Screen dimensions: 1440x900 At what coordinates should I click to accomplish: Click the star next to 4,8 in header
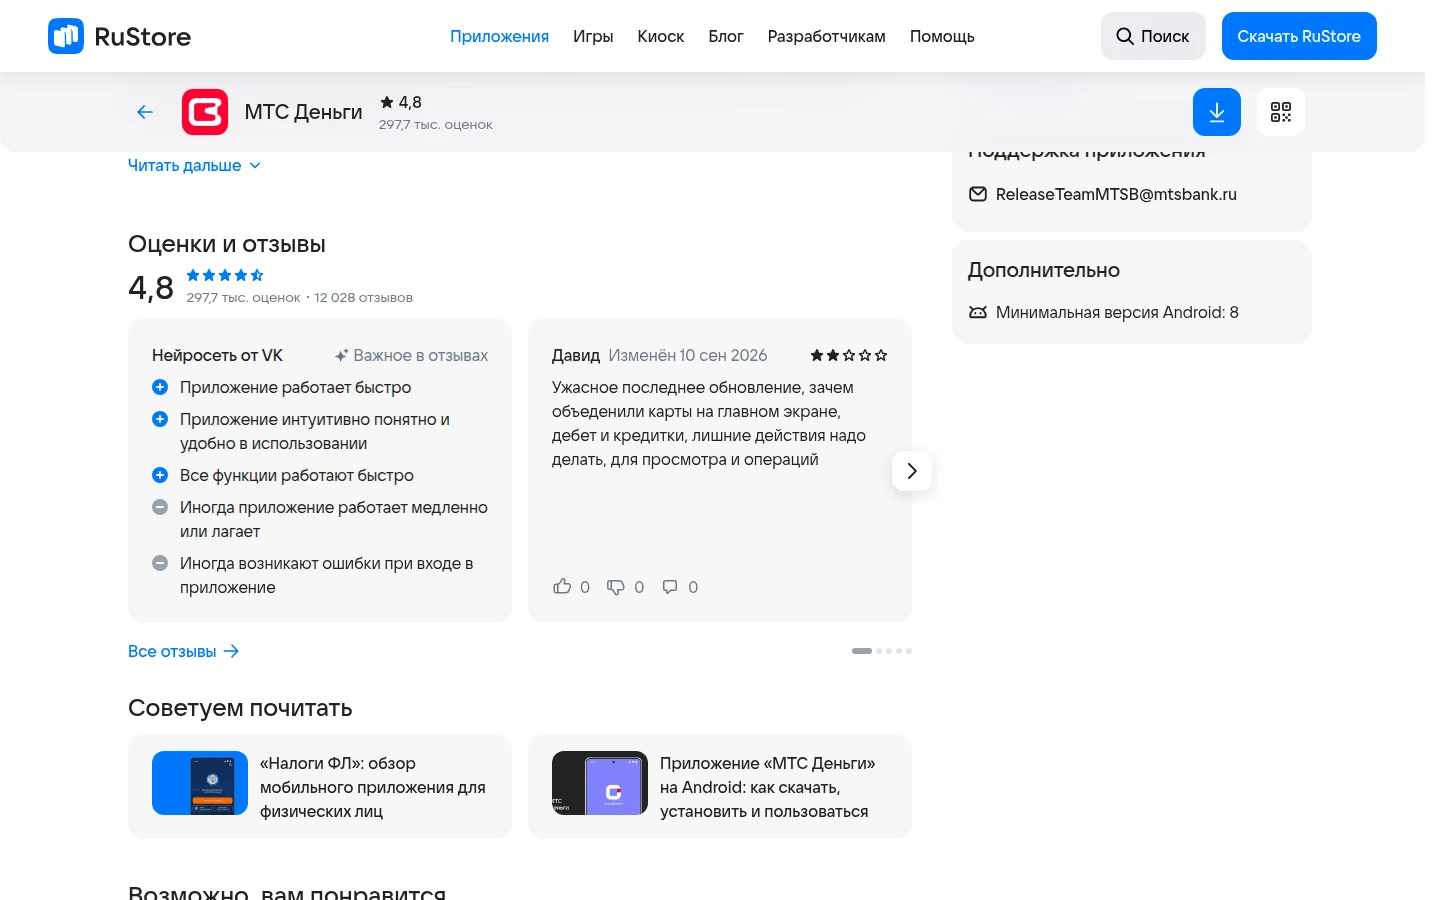(x=387, y=102)
